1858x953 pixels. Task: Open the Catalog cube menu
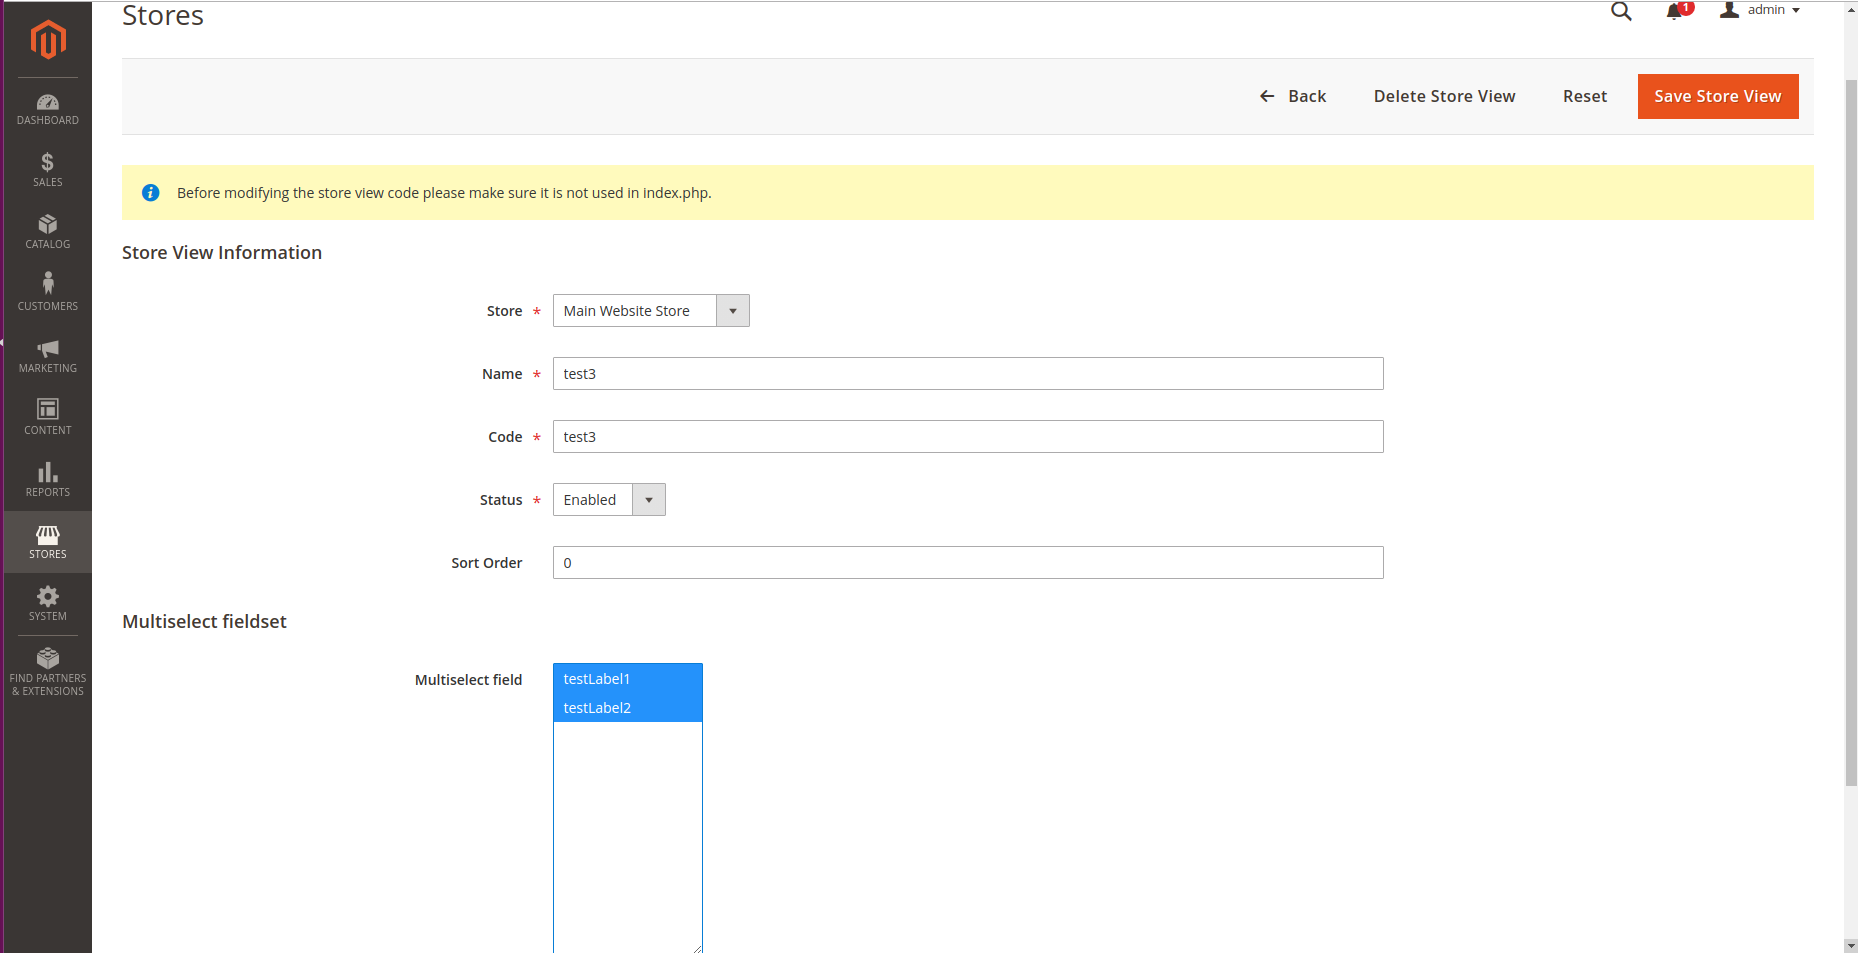(48, 232)
